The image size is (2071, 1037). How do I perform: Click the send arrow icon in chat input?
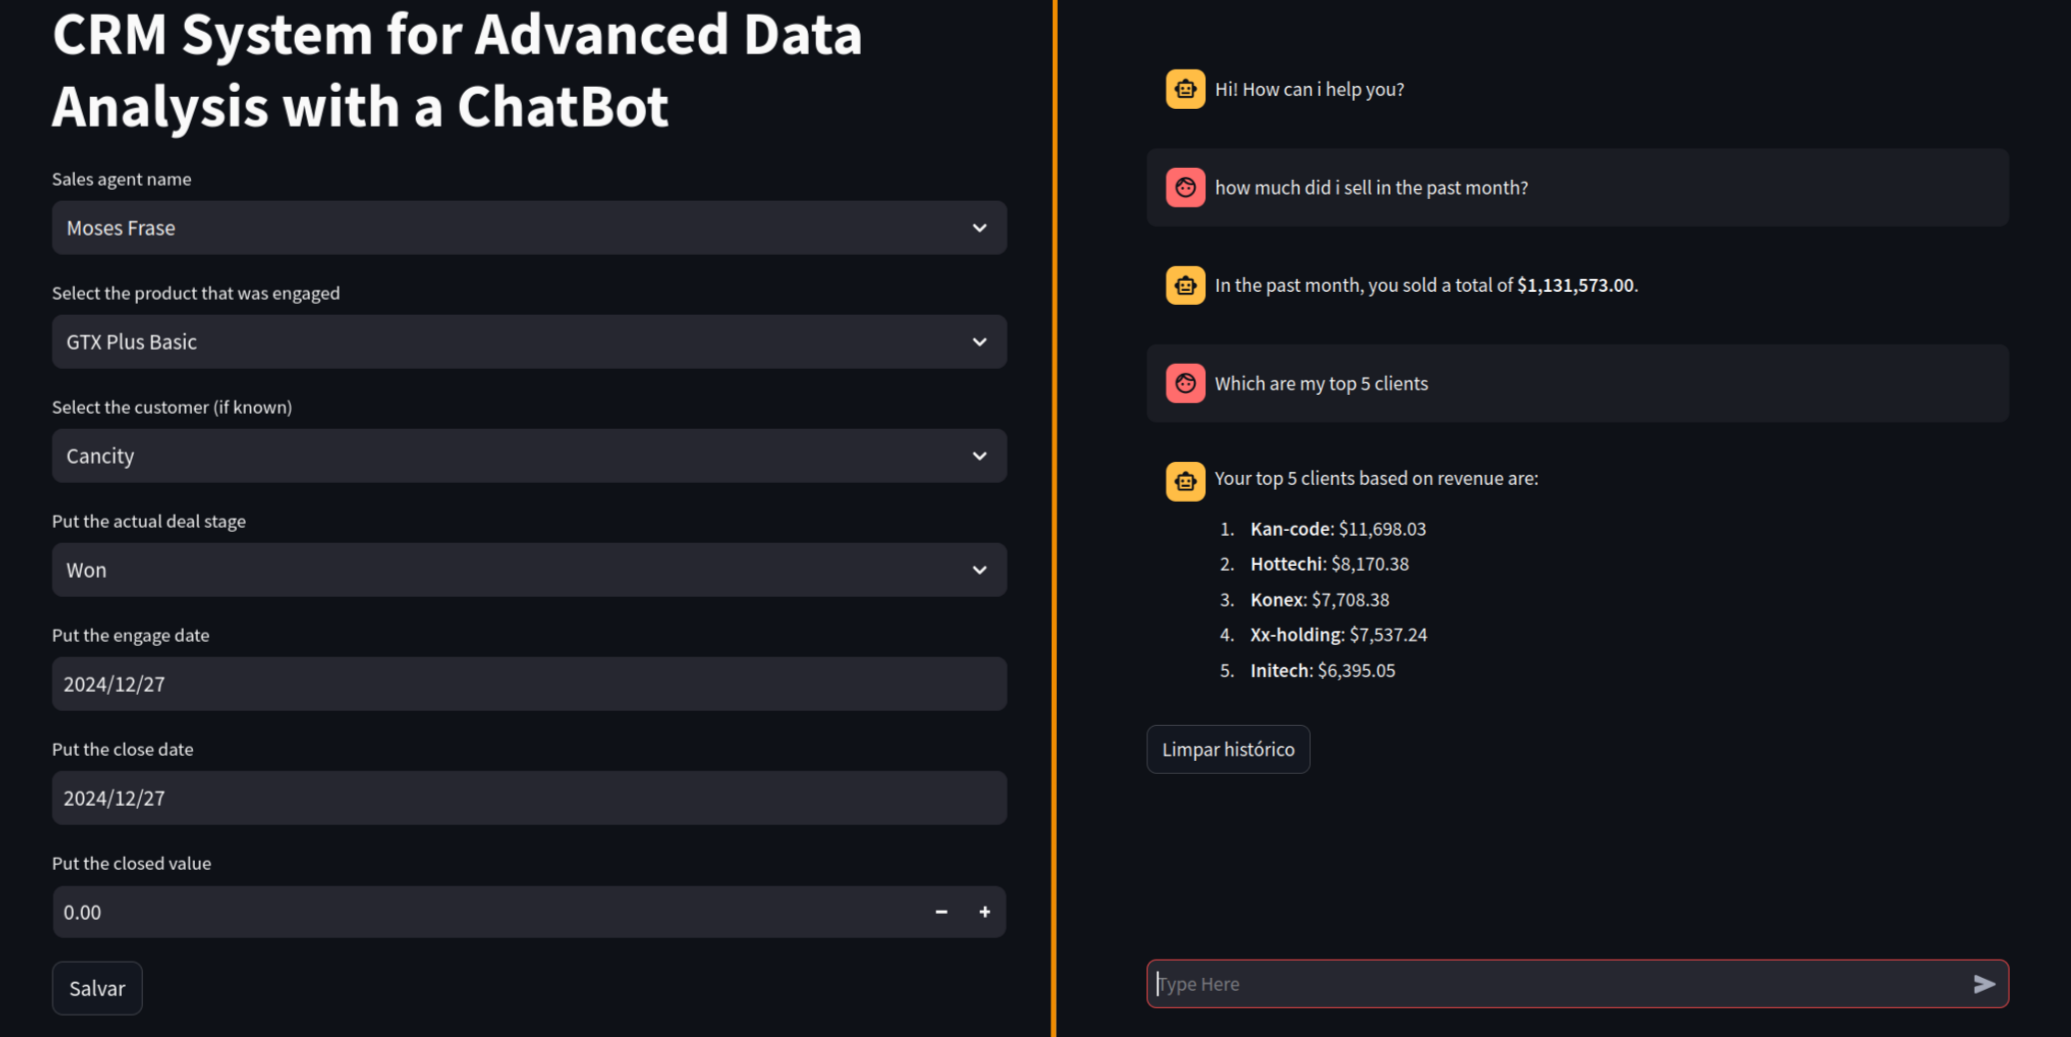point(1984,984)
